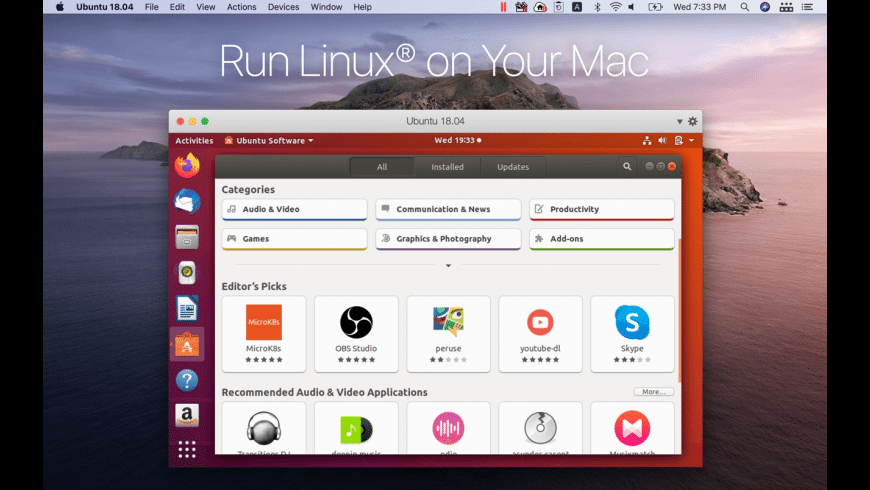Expand the categories list arrow
Viewport: 870px width, 490px height.
[x=448, y=266]
